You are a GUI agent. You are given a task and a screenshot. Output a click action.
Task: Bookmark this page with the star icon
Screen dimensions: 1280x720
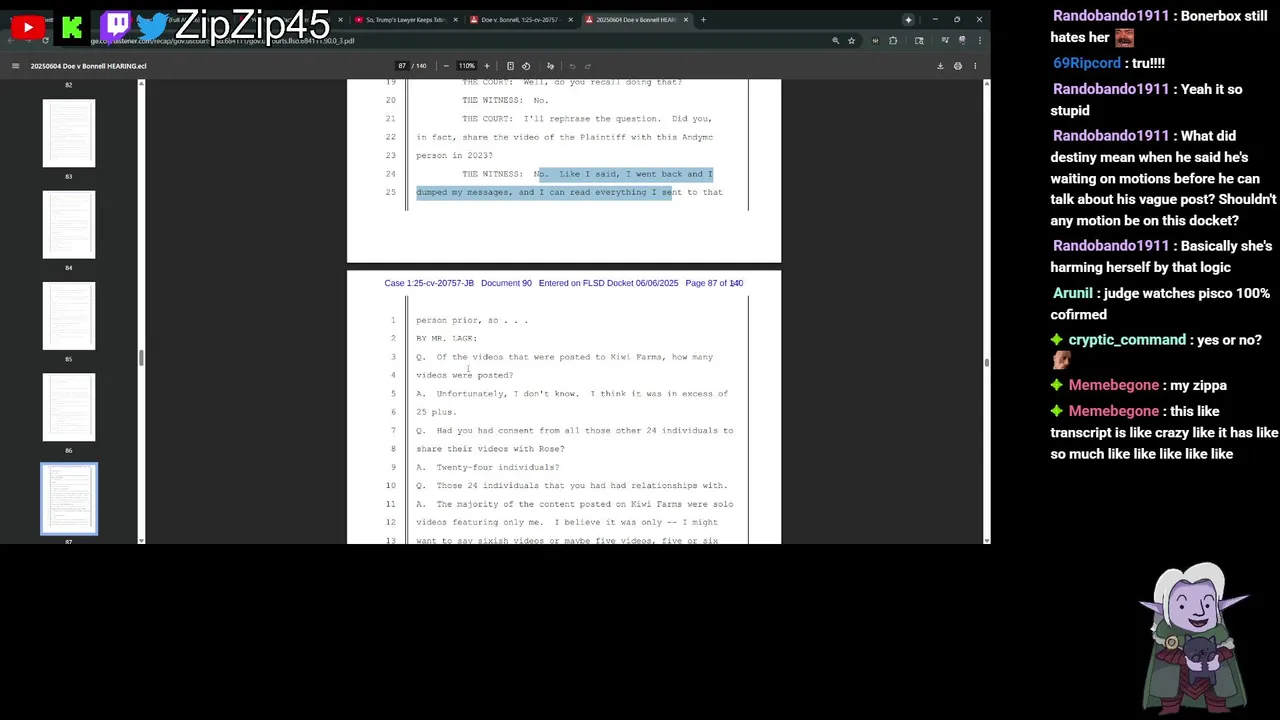[x=851, y=41]
